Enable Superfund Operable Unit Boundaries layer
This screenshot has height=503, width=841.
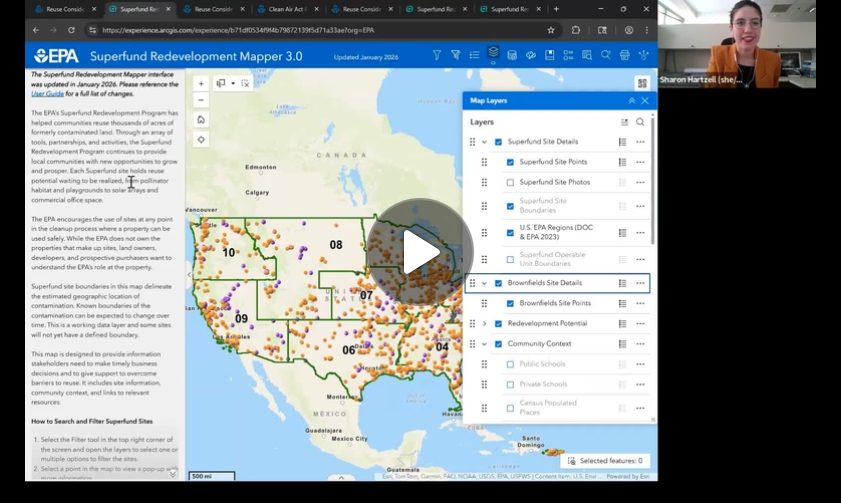point(510,260)
